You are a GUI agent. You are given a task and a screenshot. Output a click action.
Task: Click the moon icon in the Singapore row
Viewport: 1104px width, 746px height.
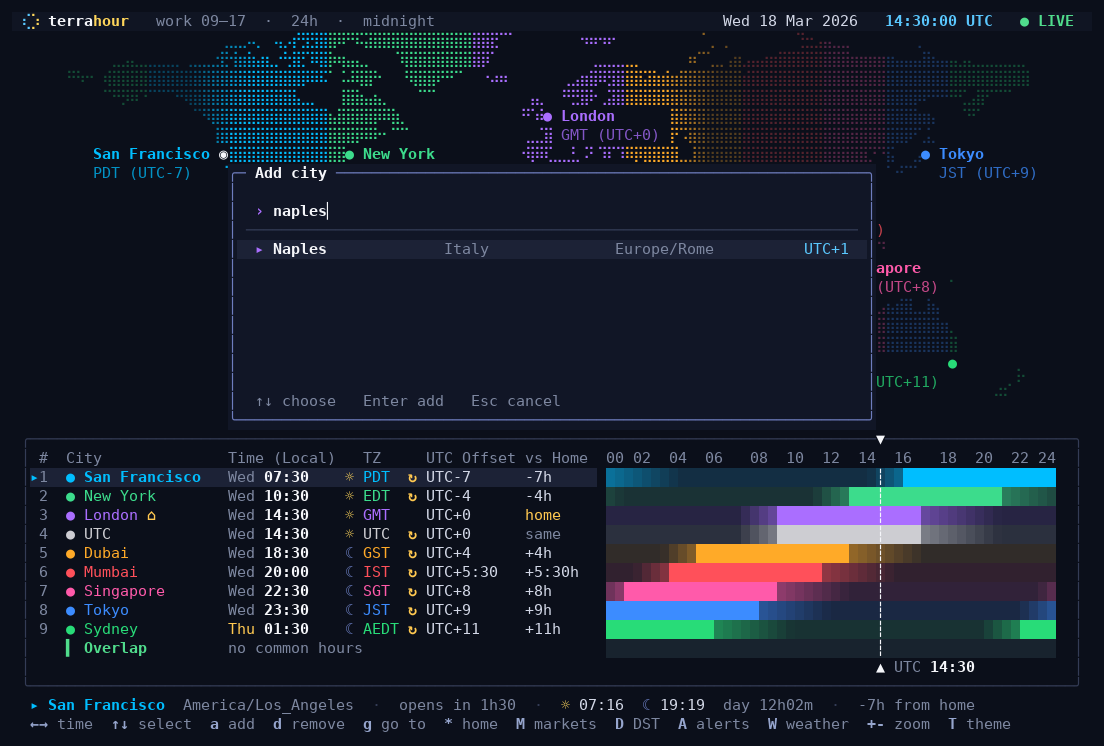pos(349,591)
